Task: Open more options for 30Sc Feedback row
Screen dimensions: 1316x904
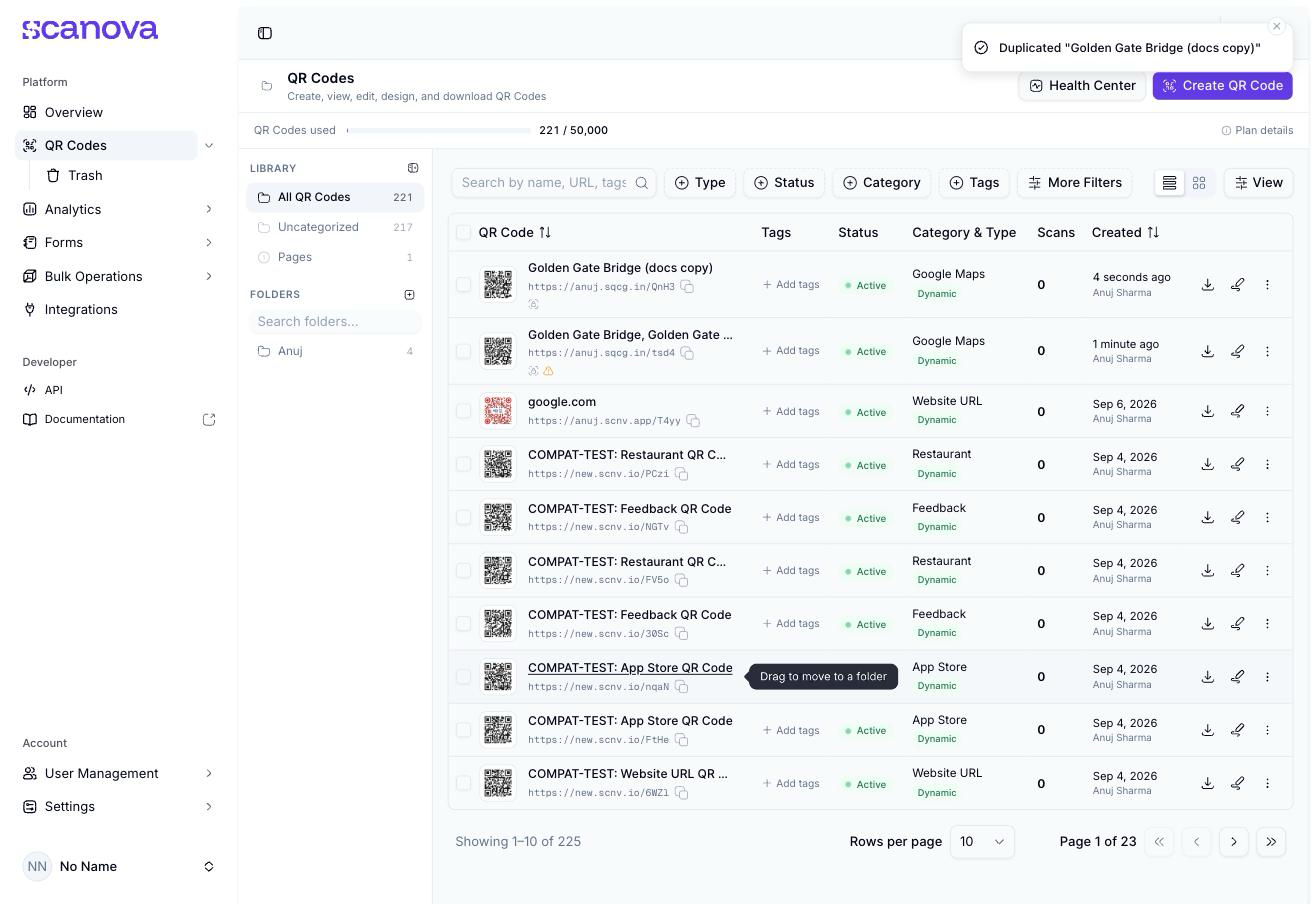Action: 1267,624
